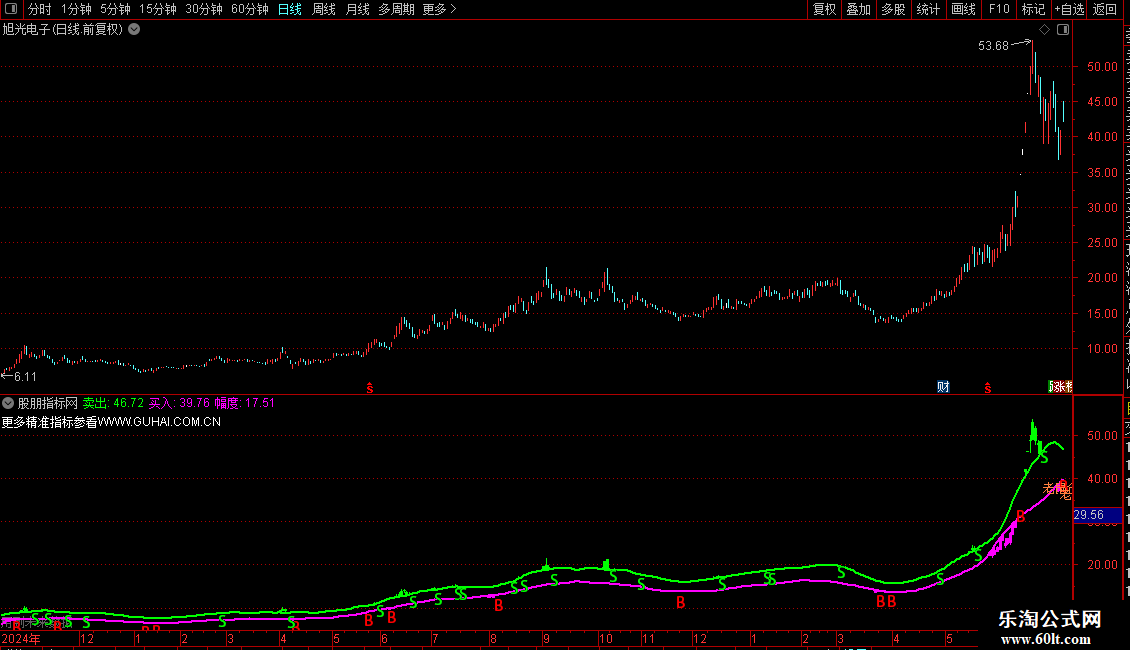Click the 买入: 39.76 indicator value
Screen dimensions: 1130x650
pyautogui.click(x=179, y=403)
